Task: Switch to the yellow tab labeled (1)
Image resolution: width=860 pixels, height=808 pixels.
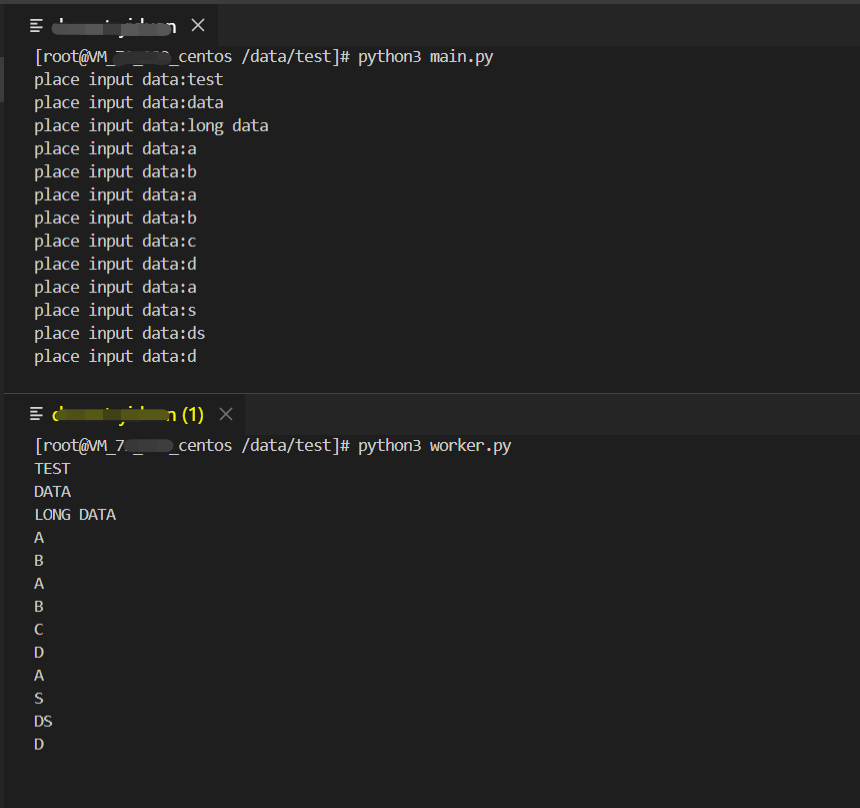Action: [x=128, y=414]
